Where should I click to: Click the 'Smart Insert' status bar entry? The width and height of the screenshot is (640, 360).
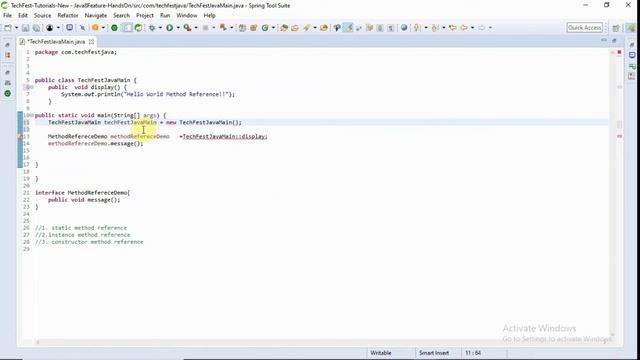click(434, 353)
